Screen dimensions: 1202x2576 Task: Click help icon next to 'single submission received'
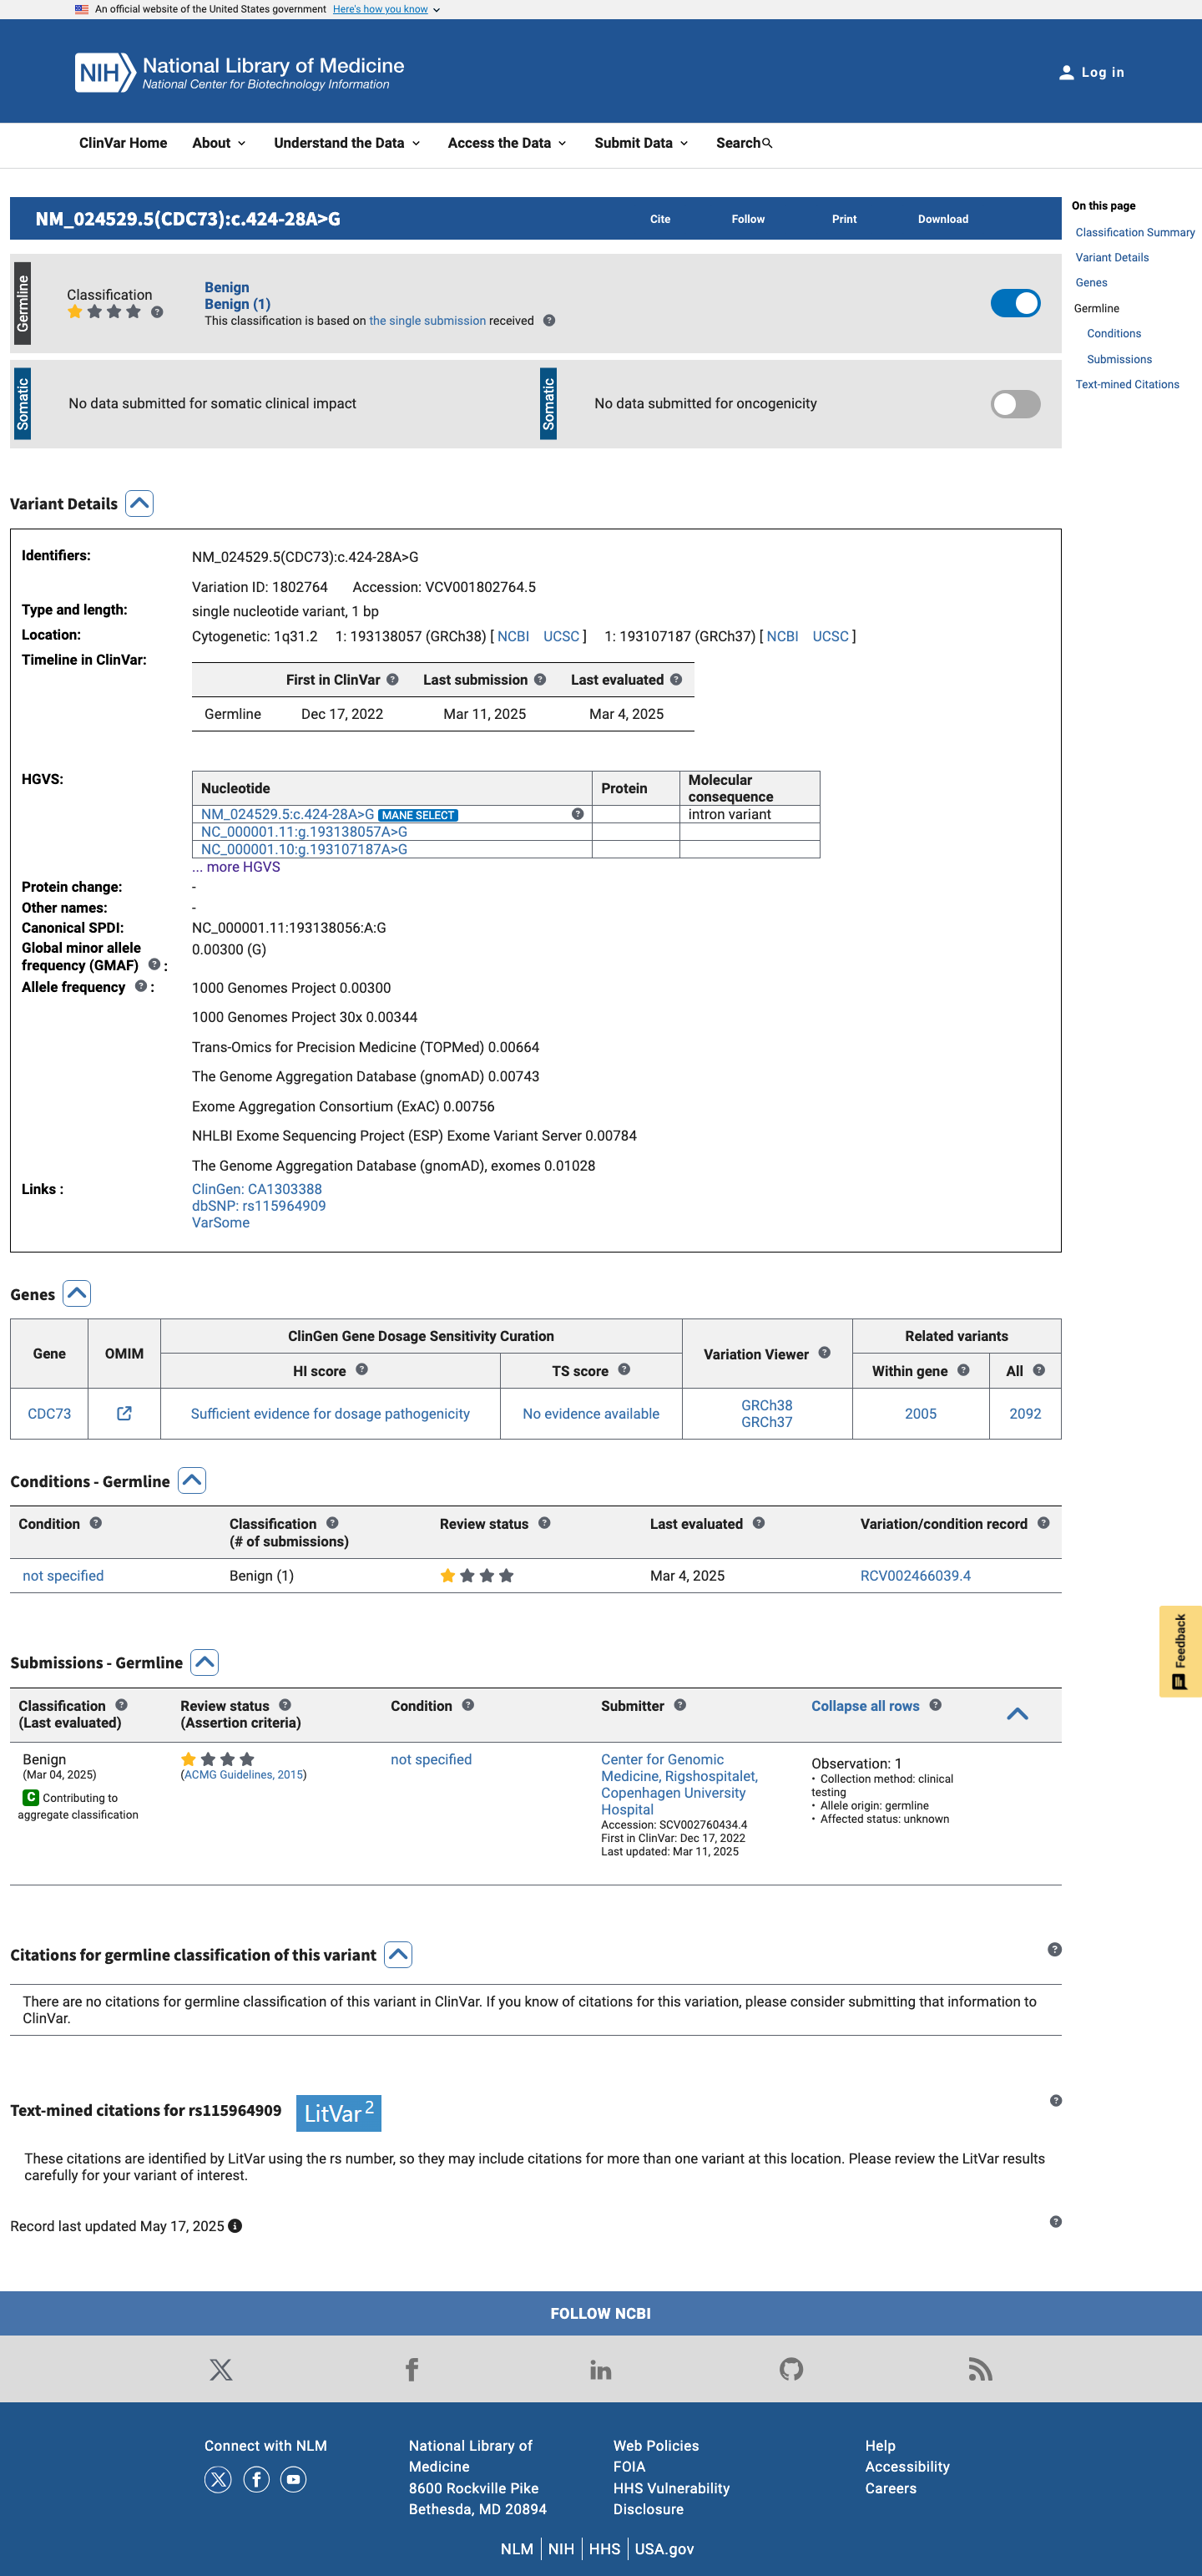[549, 321]
